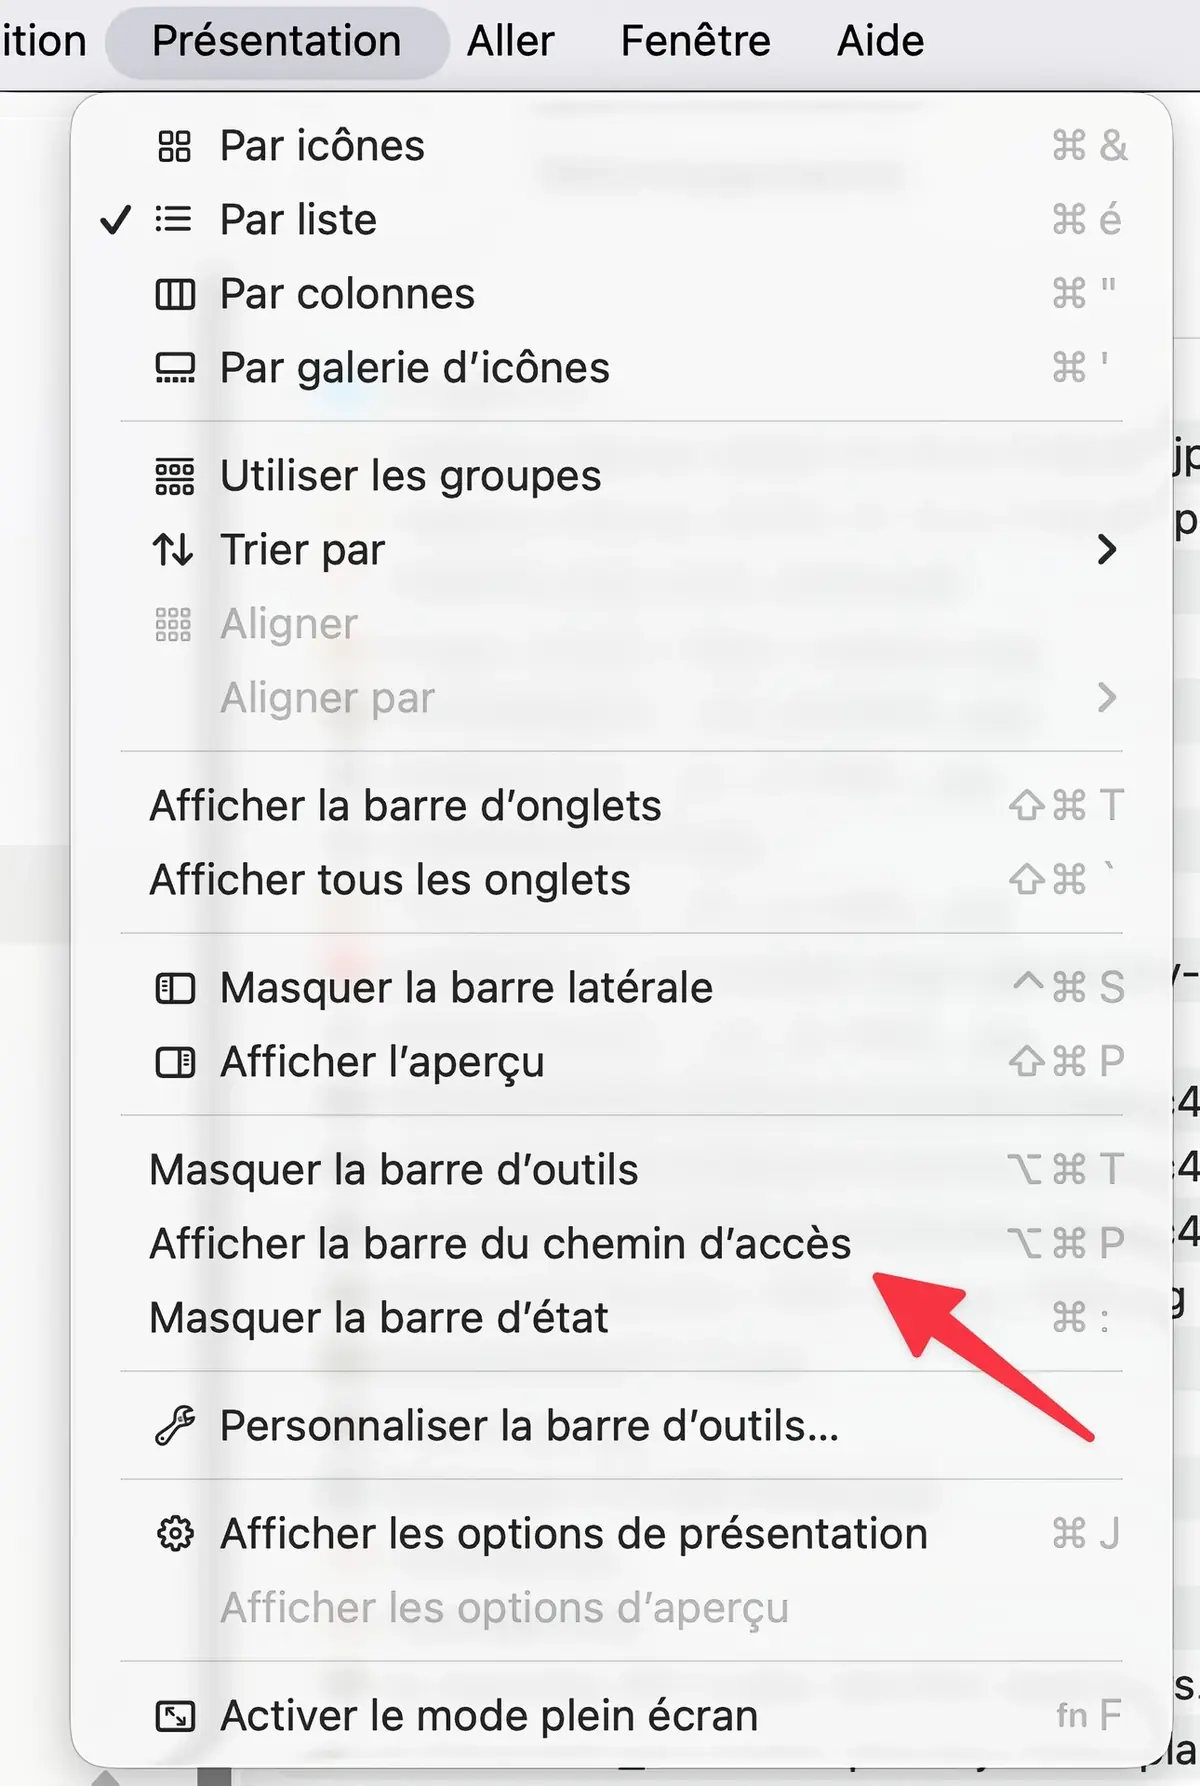Click the gear icon beside Afficher les options de présentation
Screen dimensions: 1200x1786
point(175,1533)
